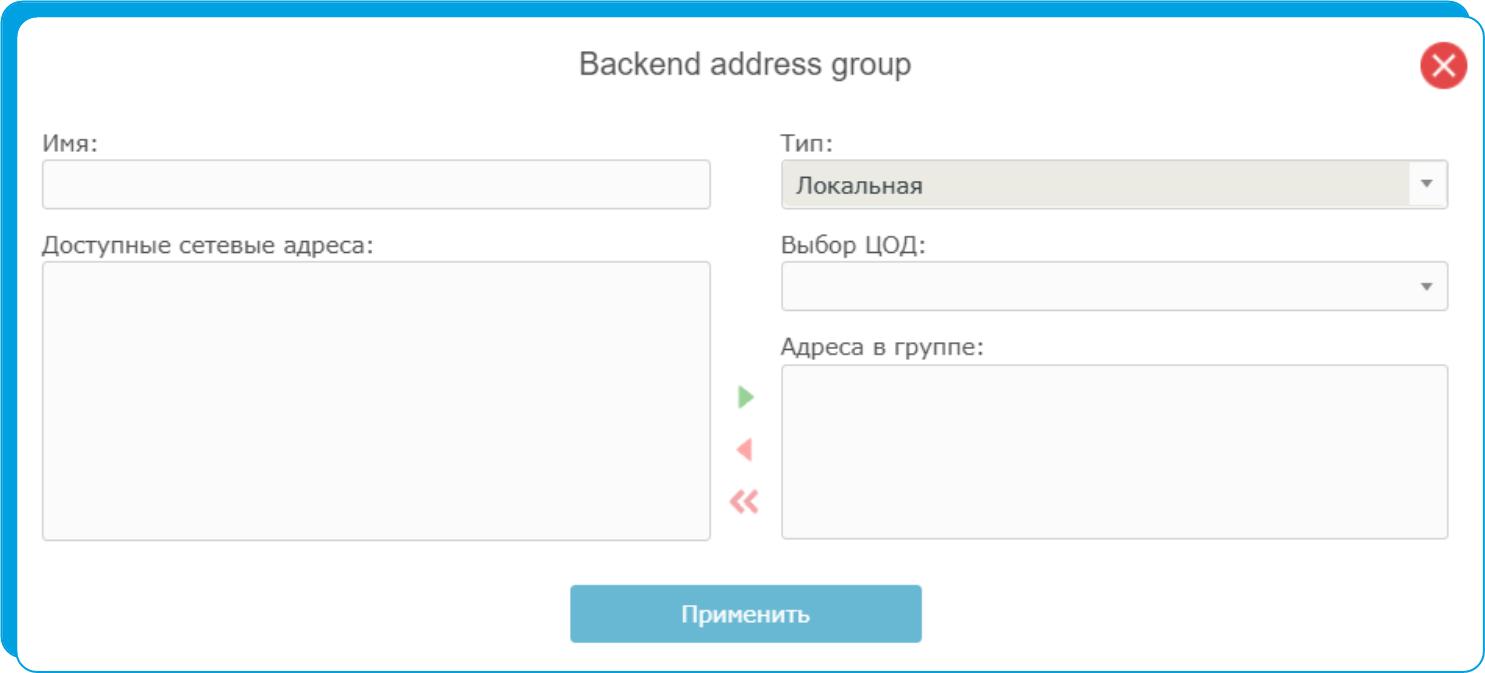The height and width of the screenshot is (673, 1485).
Task: Click the red single left arrow icon
Action: click(x=744, y=450)
